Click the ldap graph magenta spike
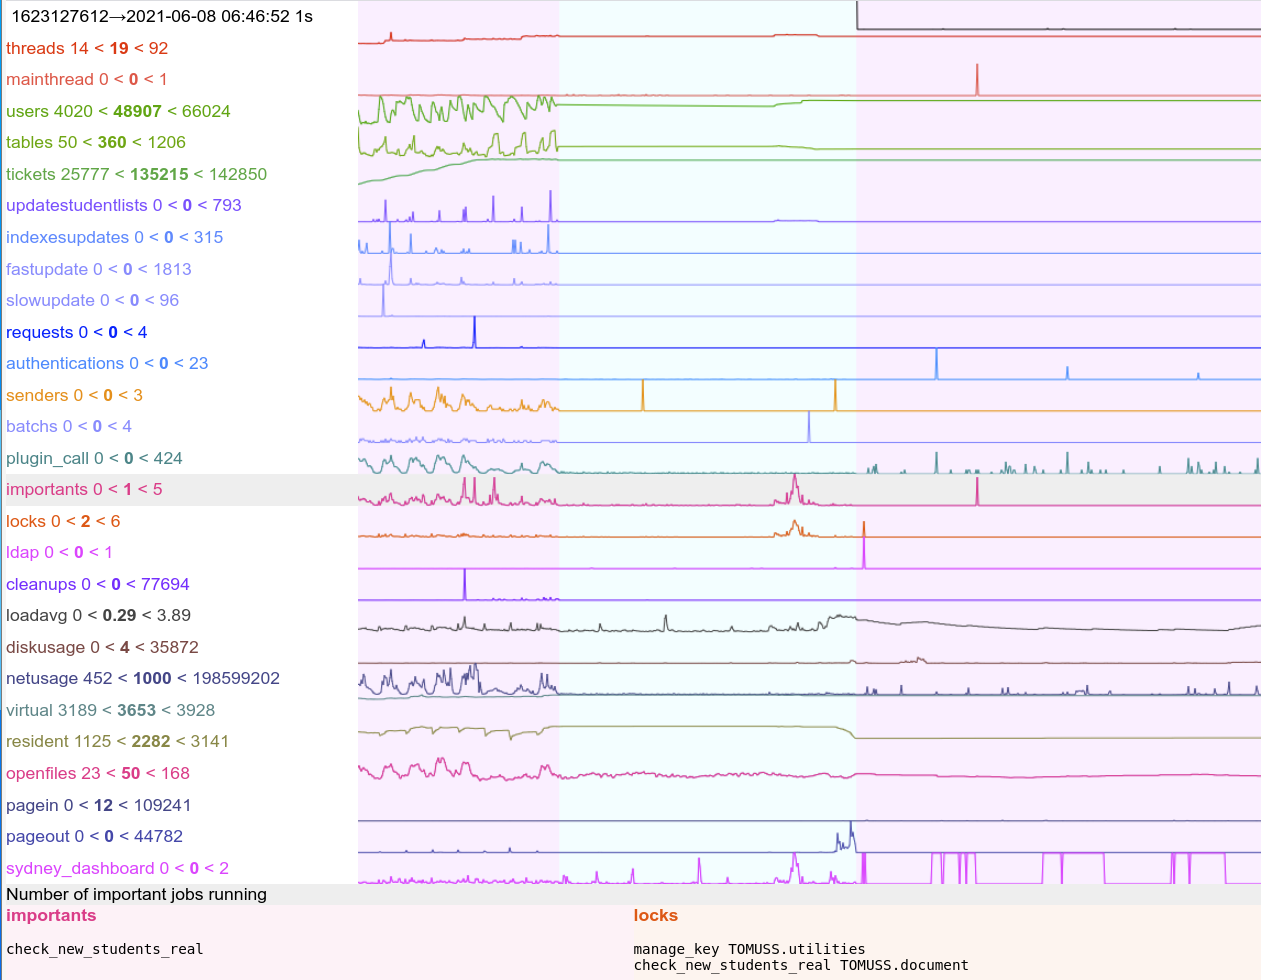The width and height of the screenshot is (1261, 980). coord(864,553)
